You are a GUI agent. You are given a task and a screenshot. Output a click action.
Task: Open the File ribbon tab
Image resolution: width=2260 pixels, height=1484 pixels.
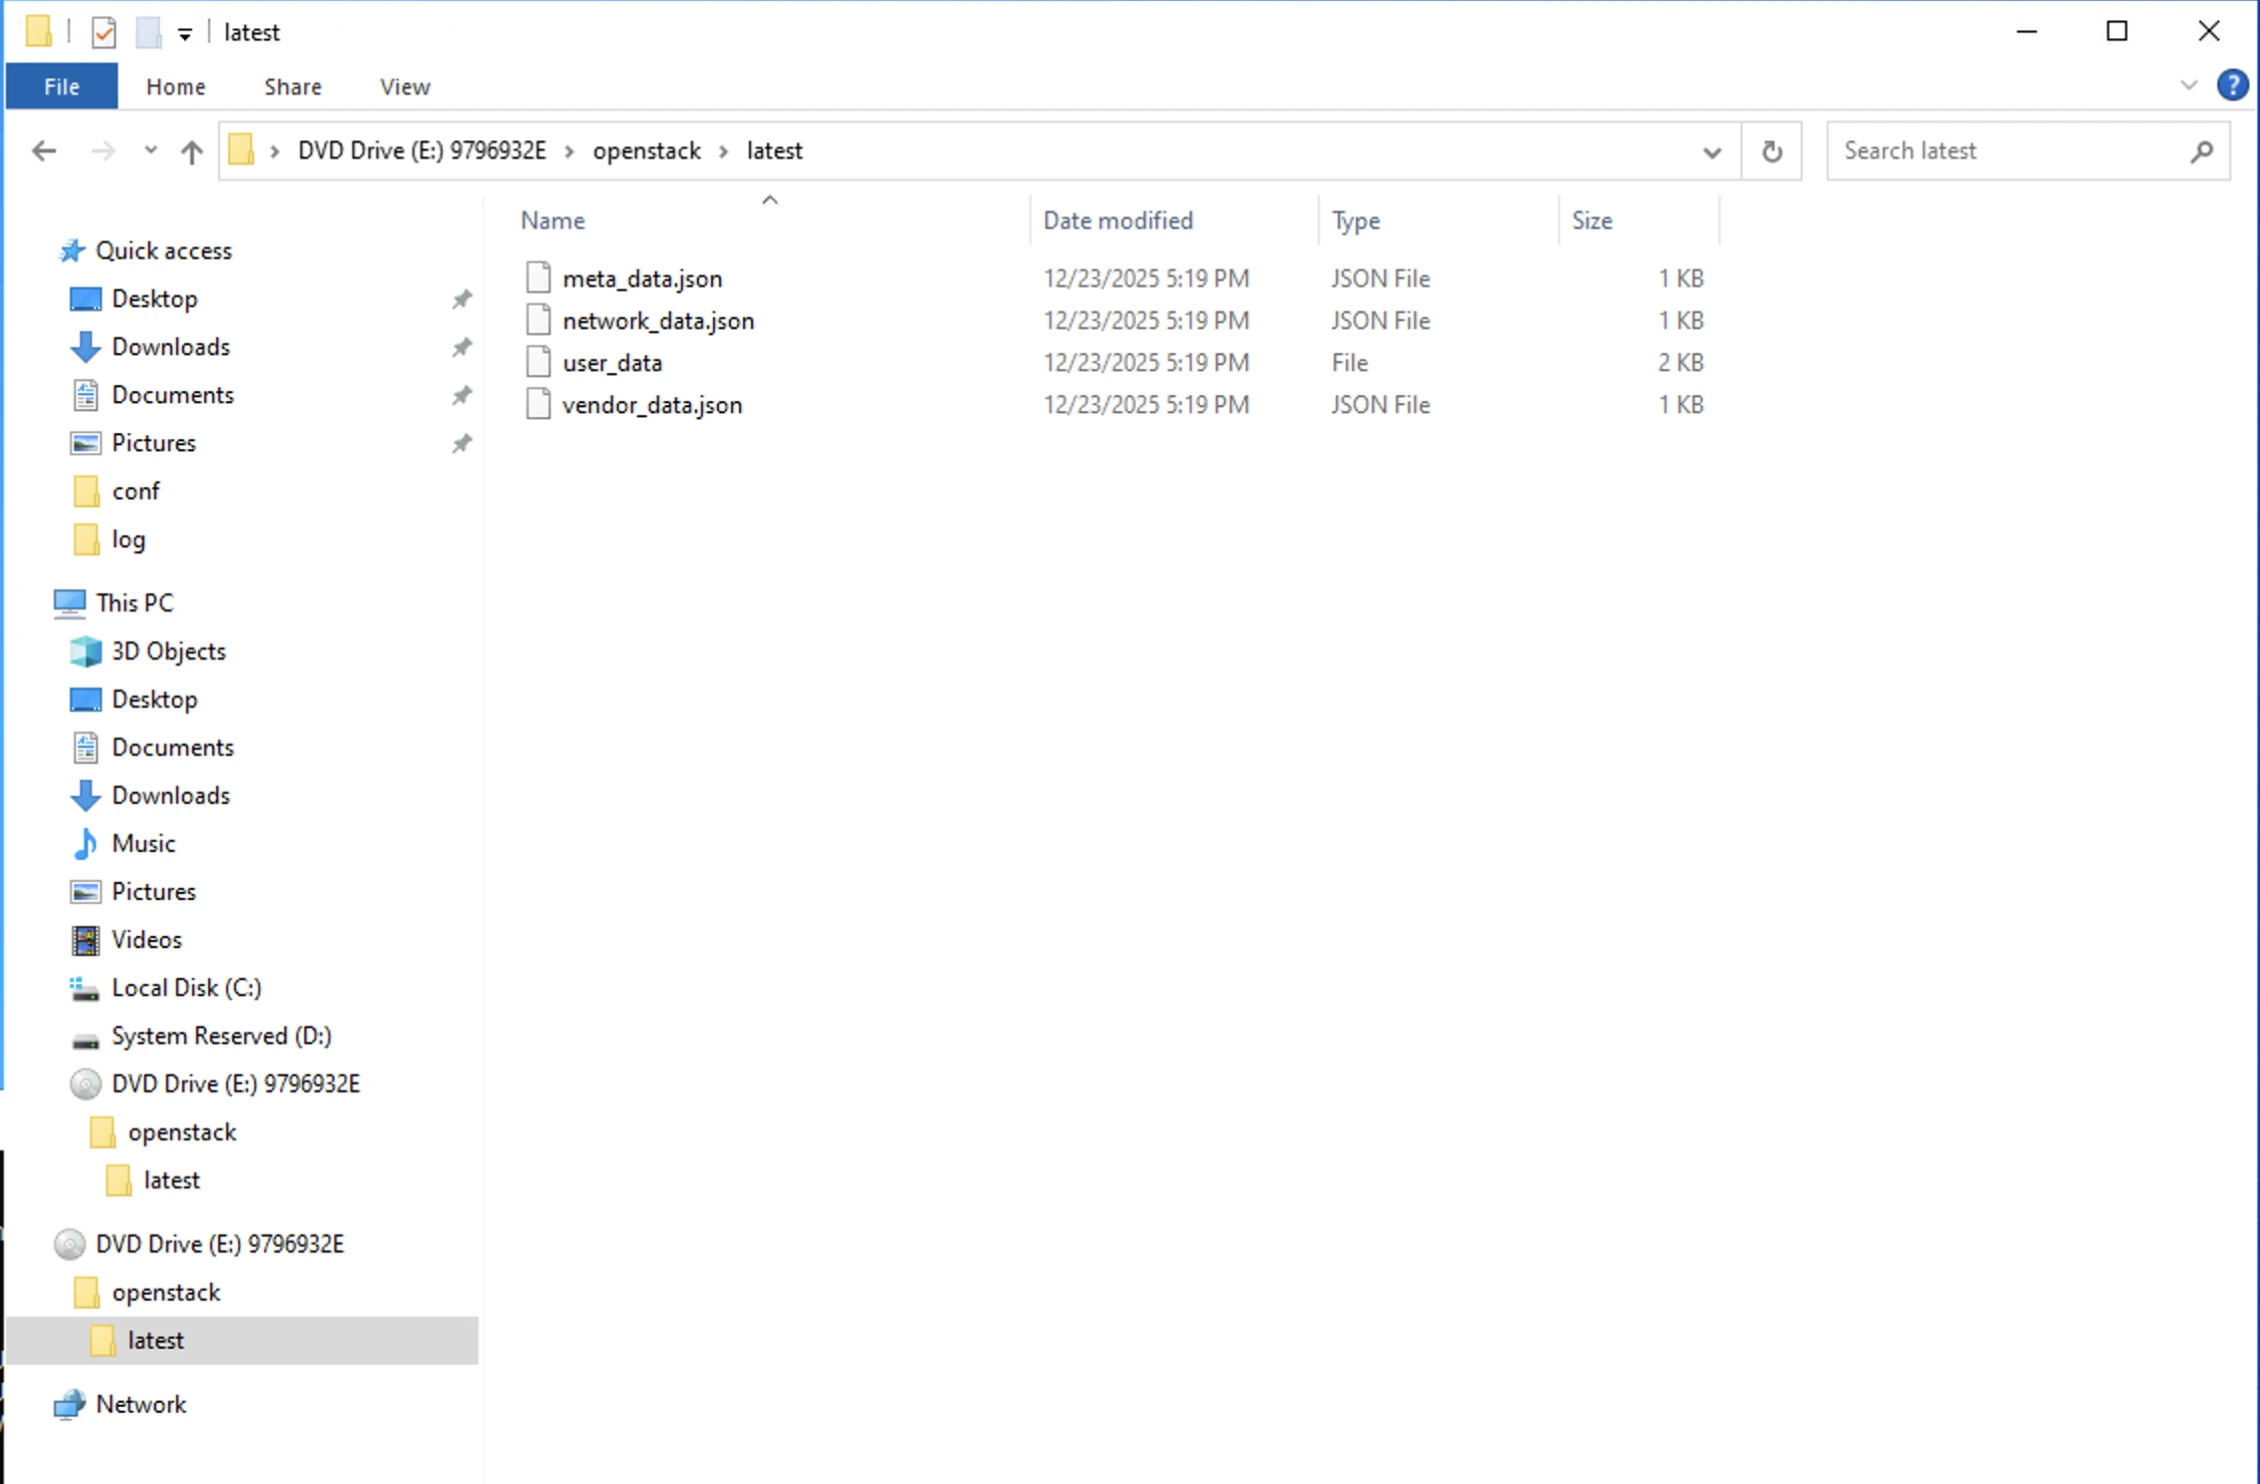(62, 87)
